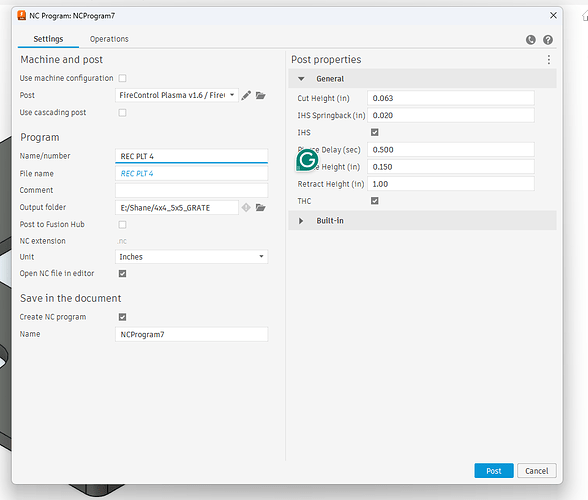Click the clock icon near the help icon
The image size is (588, 500).
pos(531,40)
